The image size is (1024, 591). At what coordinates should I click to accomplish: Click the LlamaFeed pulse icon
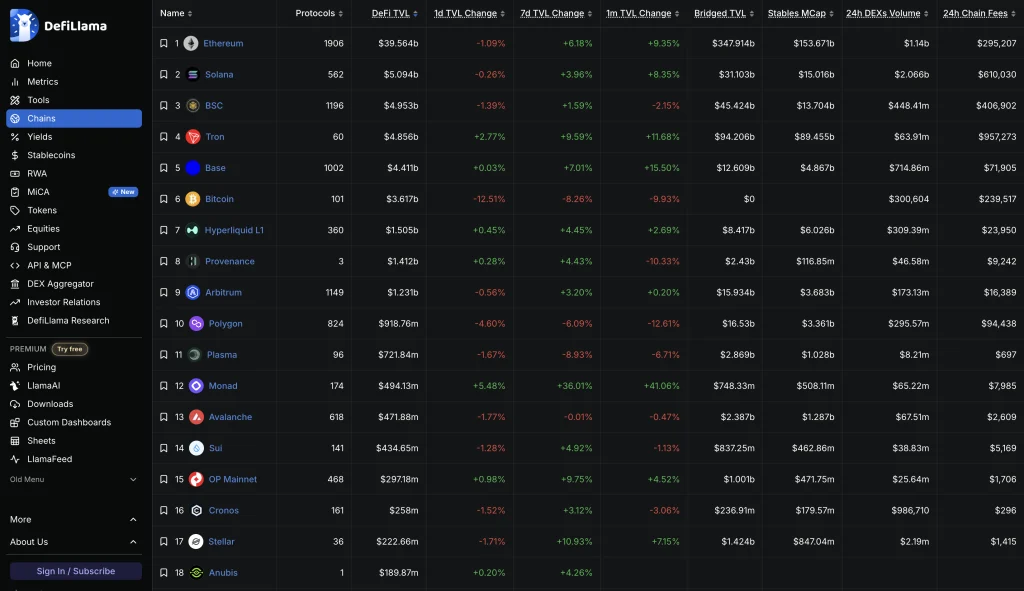click(15, 459)
